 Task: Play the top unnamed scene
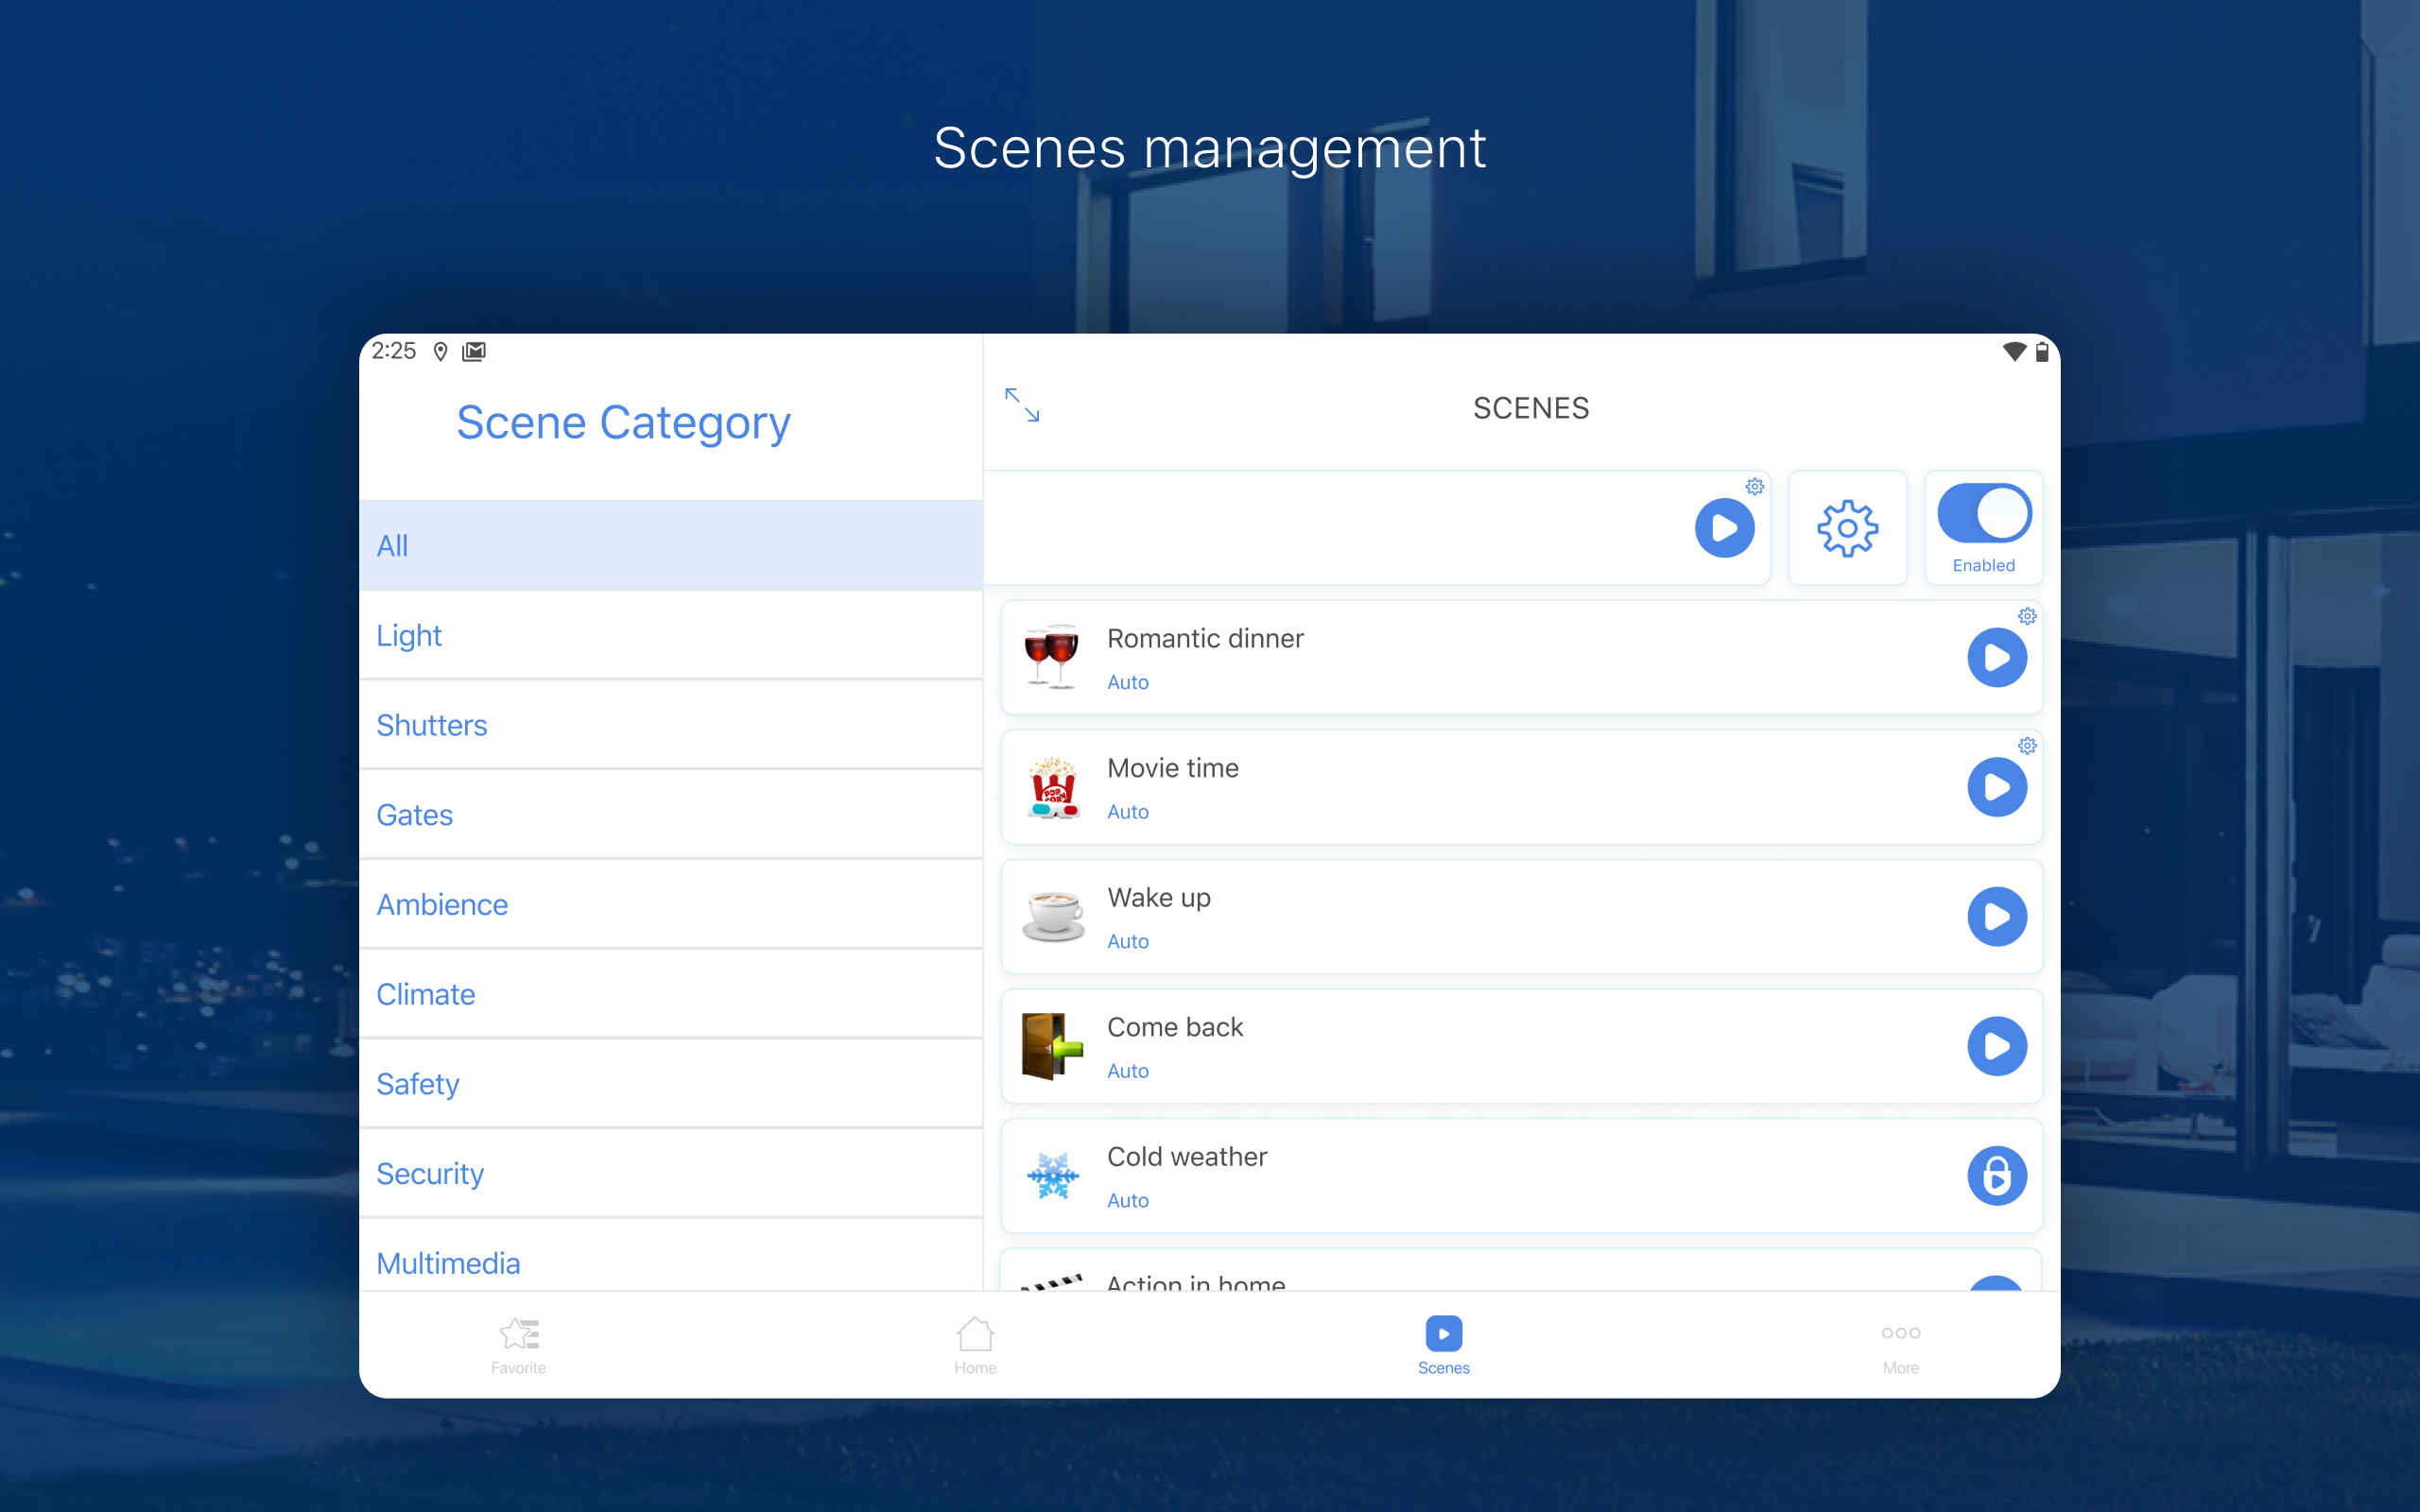tap(1724, 528)
